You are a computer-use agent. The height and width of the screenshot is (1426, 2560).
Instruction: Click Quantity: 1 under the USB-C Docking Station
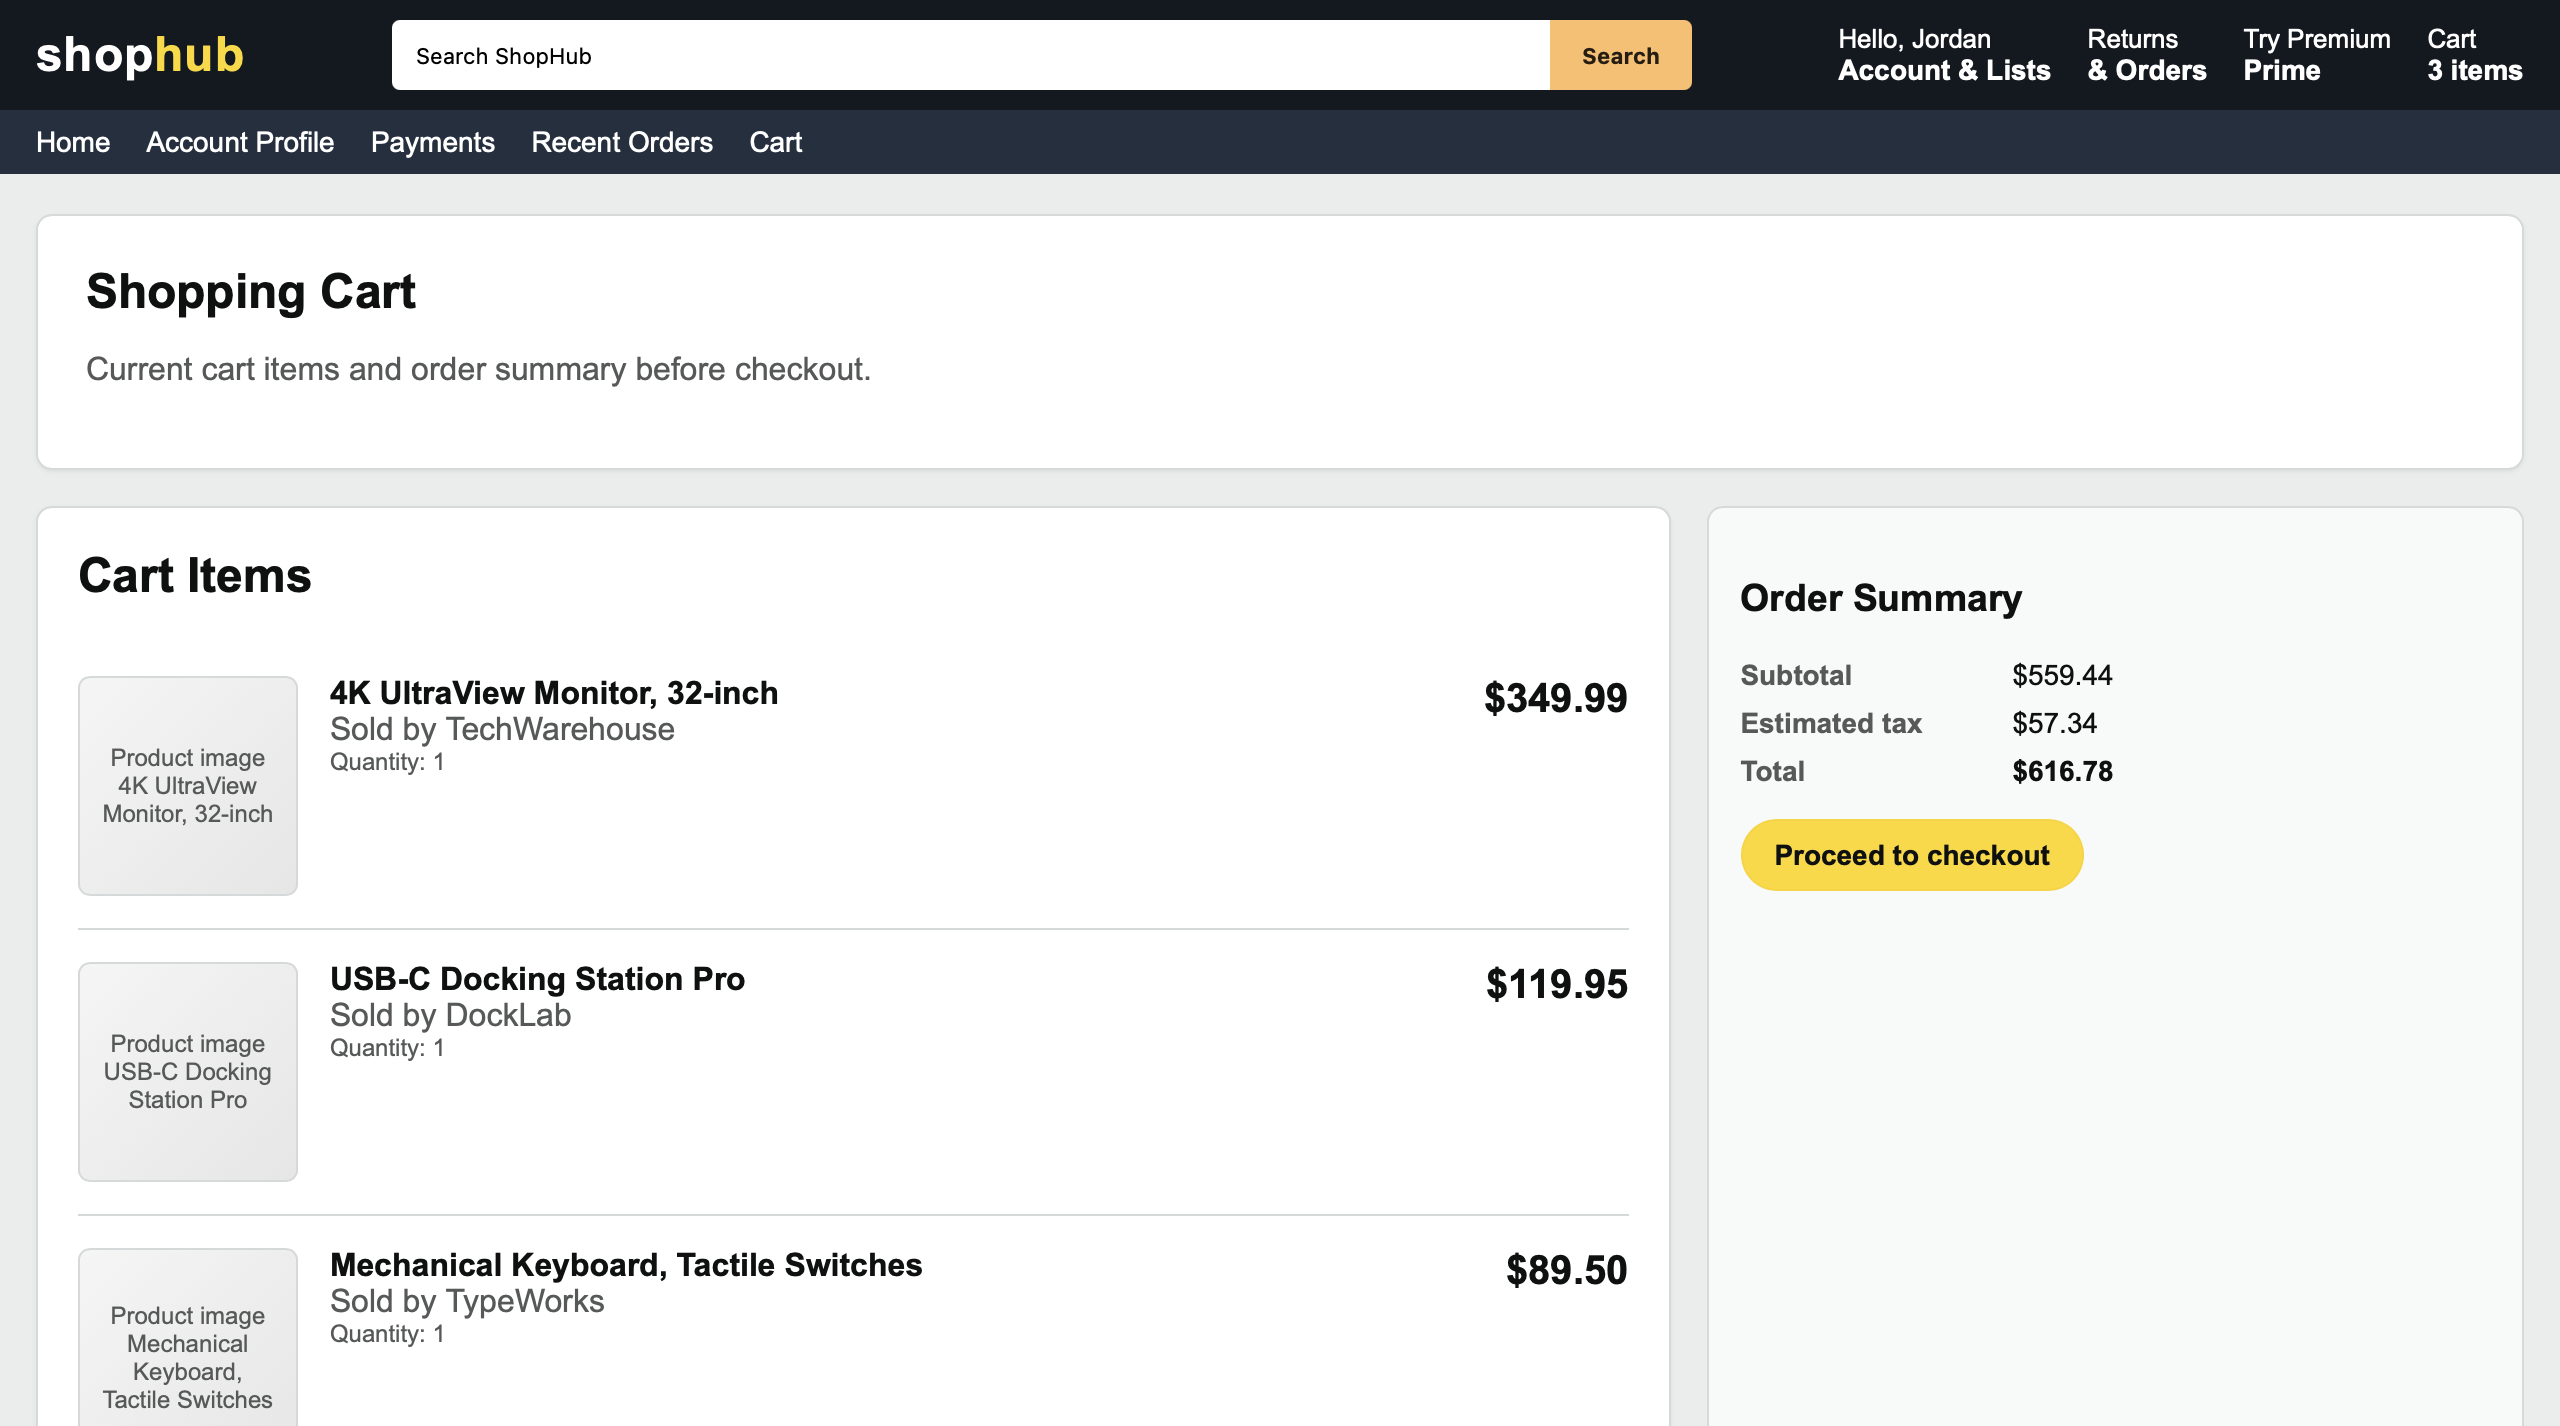click(x=387, y=1048)
